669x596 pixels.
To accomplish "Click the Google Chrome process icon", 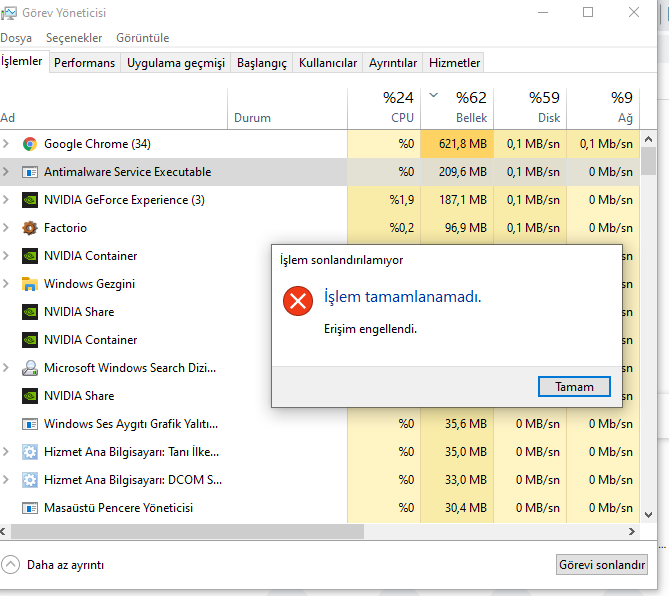I will tap(30, 144).
